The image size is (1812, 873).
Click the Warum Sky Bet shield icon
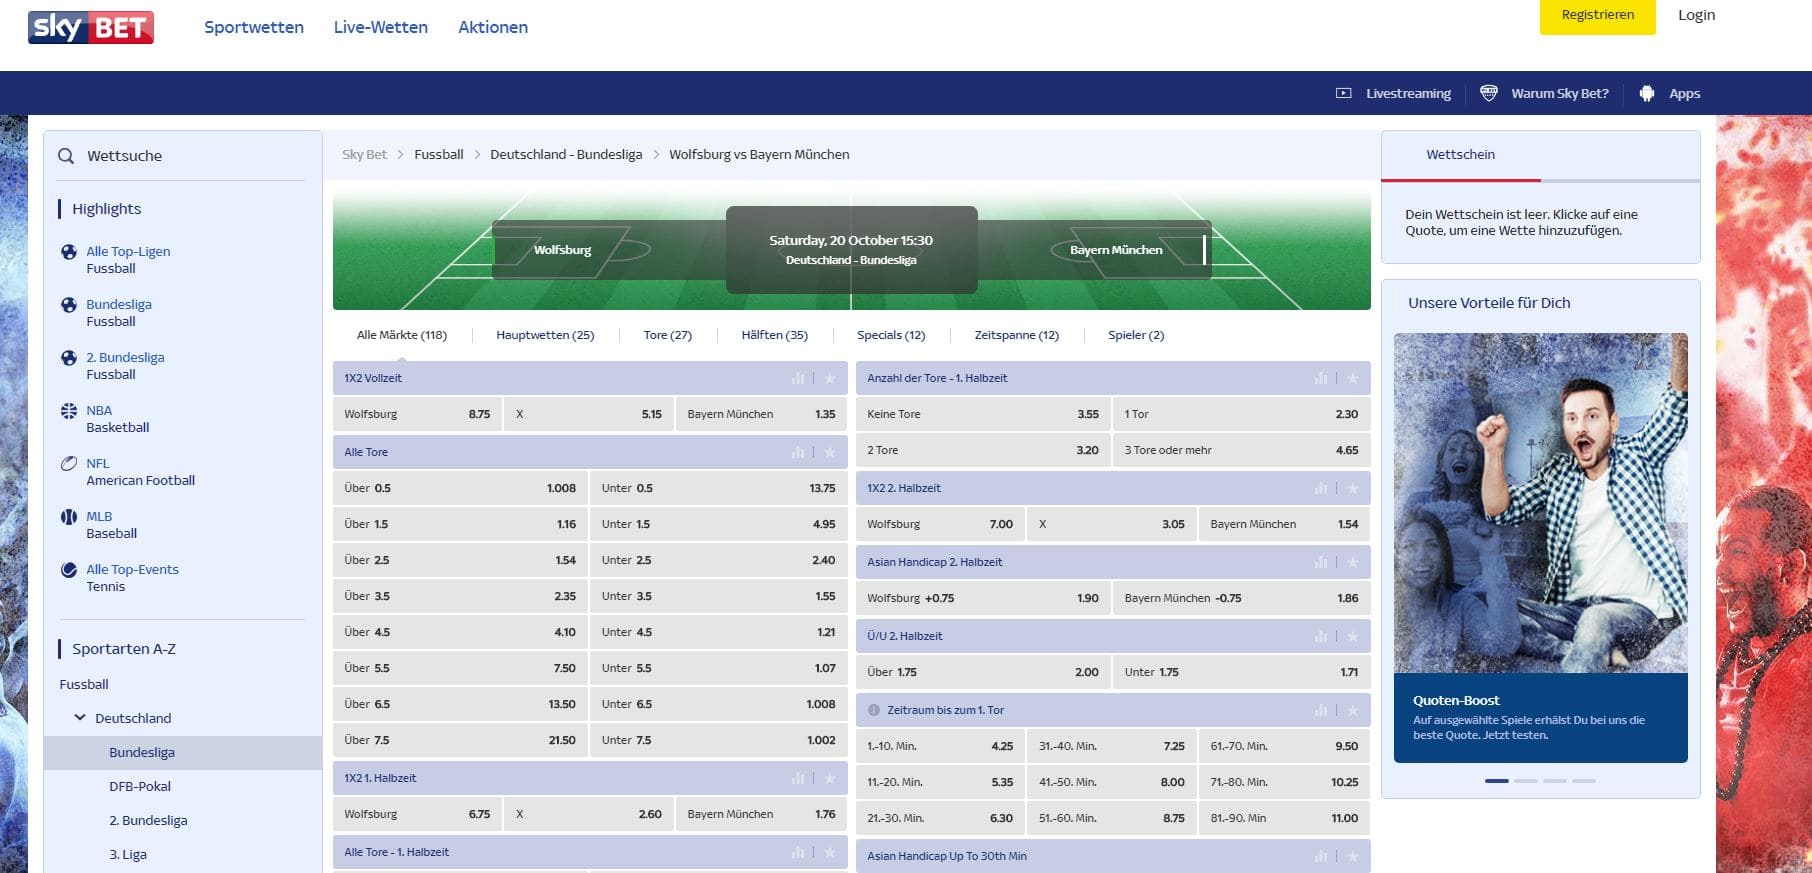pos(1489,93)
